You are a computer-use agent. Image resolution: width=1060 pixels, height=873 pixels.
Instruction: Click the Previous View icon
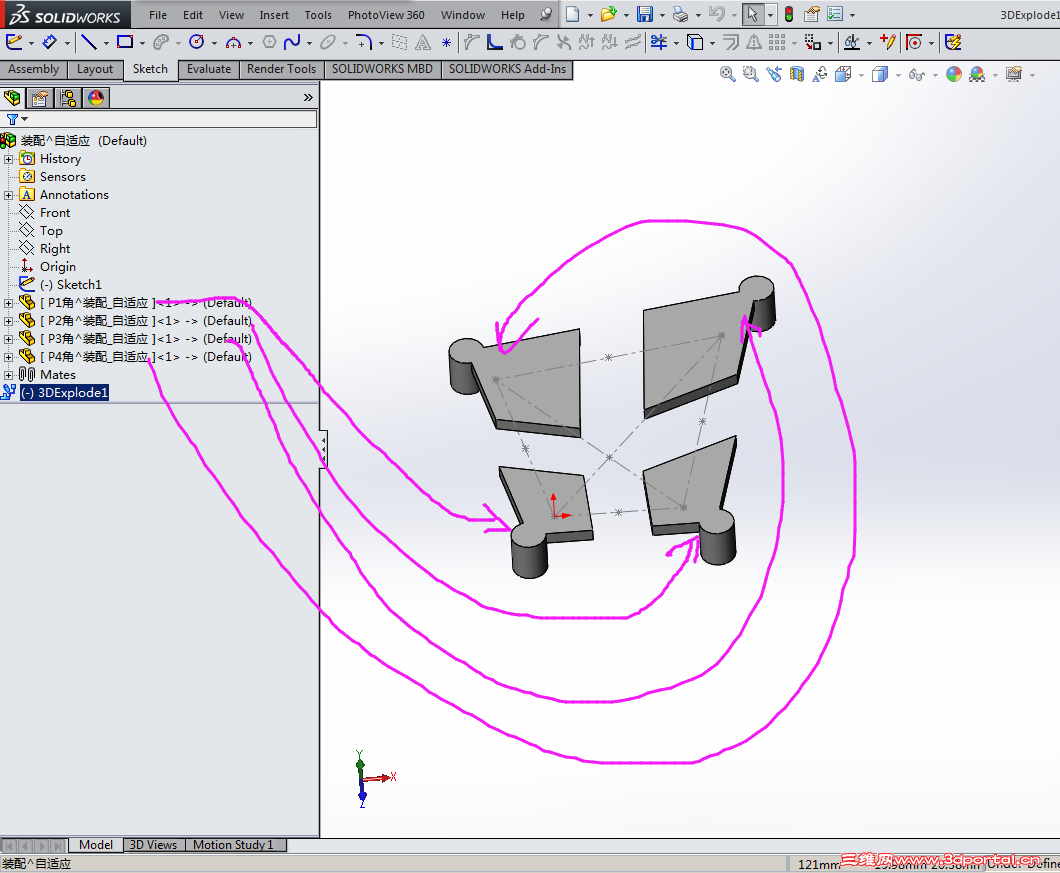[774, 74]
